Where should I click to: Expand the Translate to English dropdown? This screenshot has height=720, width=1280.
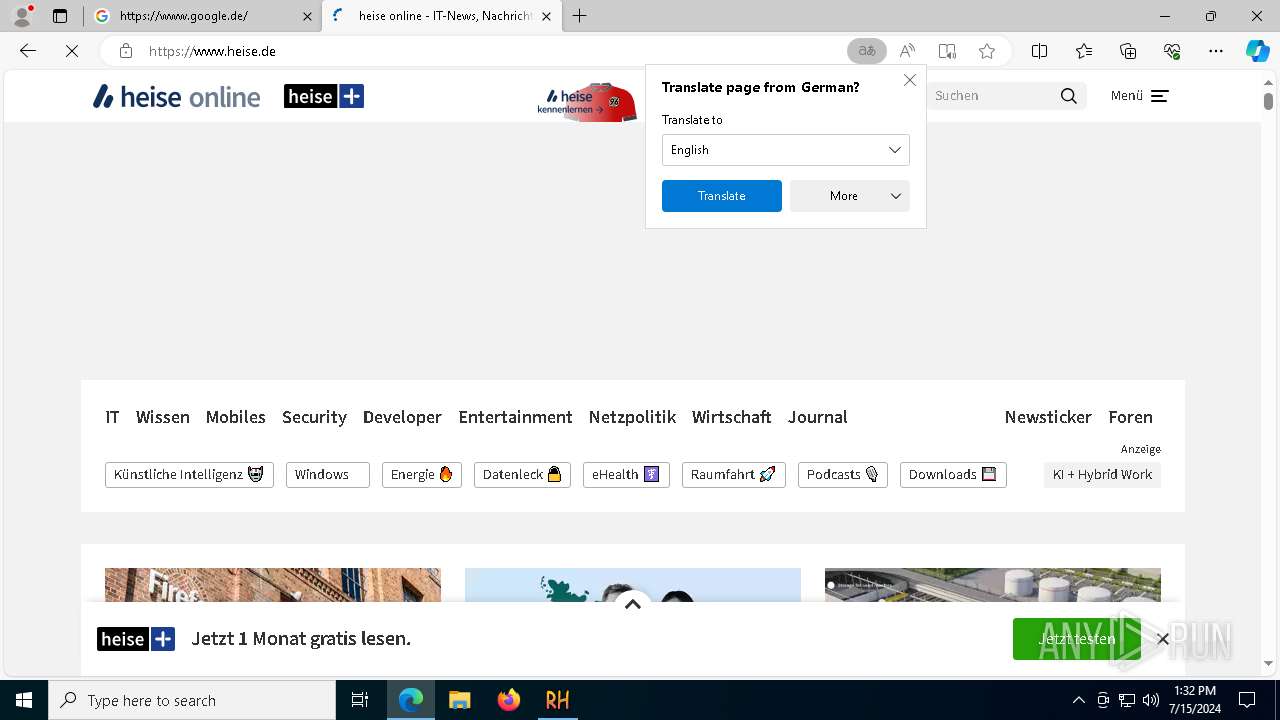(786, 150)
